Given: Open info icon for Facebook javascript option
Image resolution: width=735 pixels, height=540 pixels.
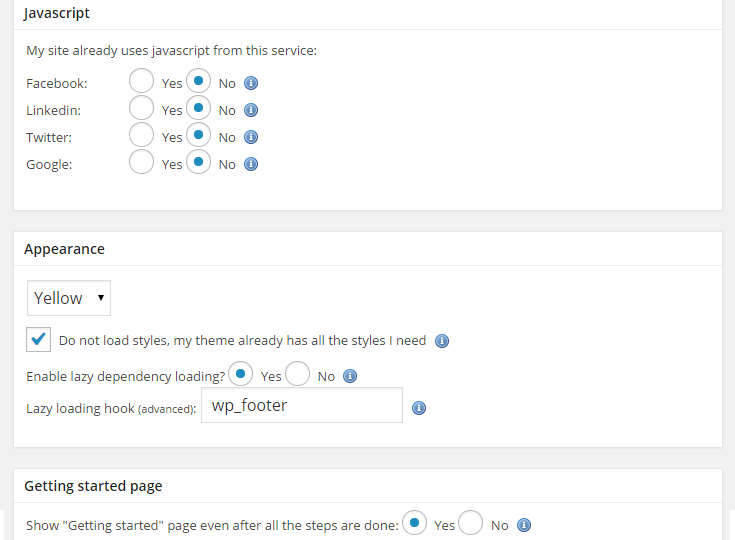Looking at the screenshot, I should coord(251,83).
